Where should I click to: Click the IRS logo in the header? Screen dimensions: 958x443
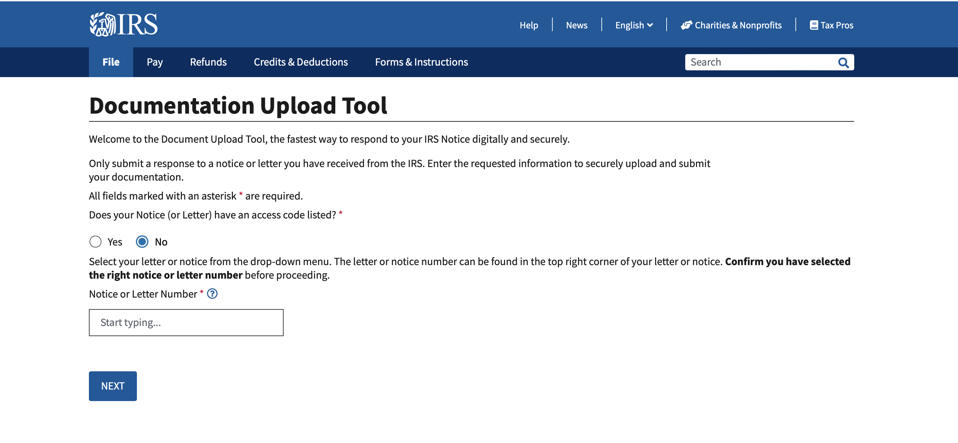click(123, 24)
